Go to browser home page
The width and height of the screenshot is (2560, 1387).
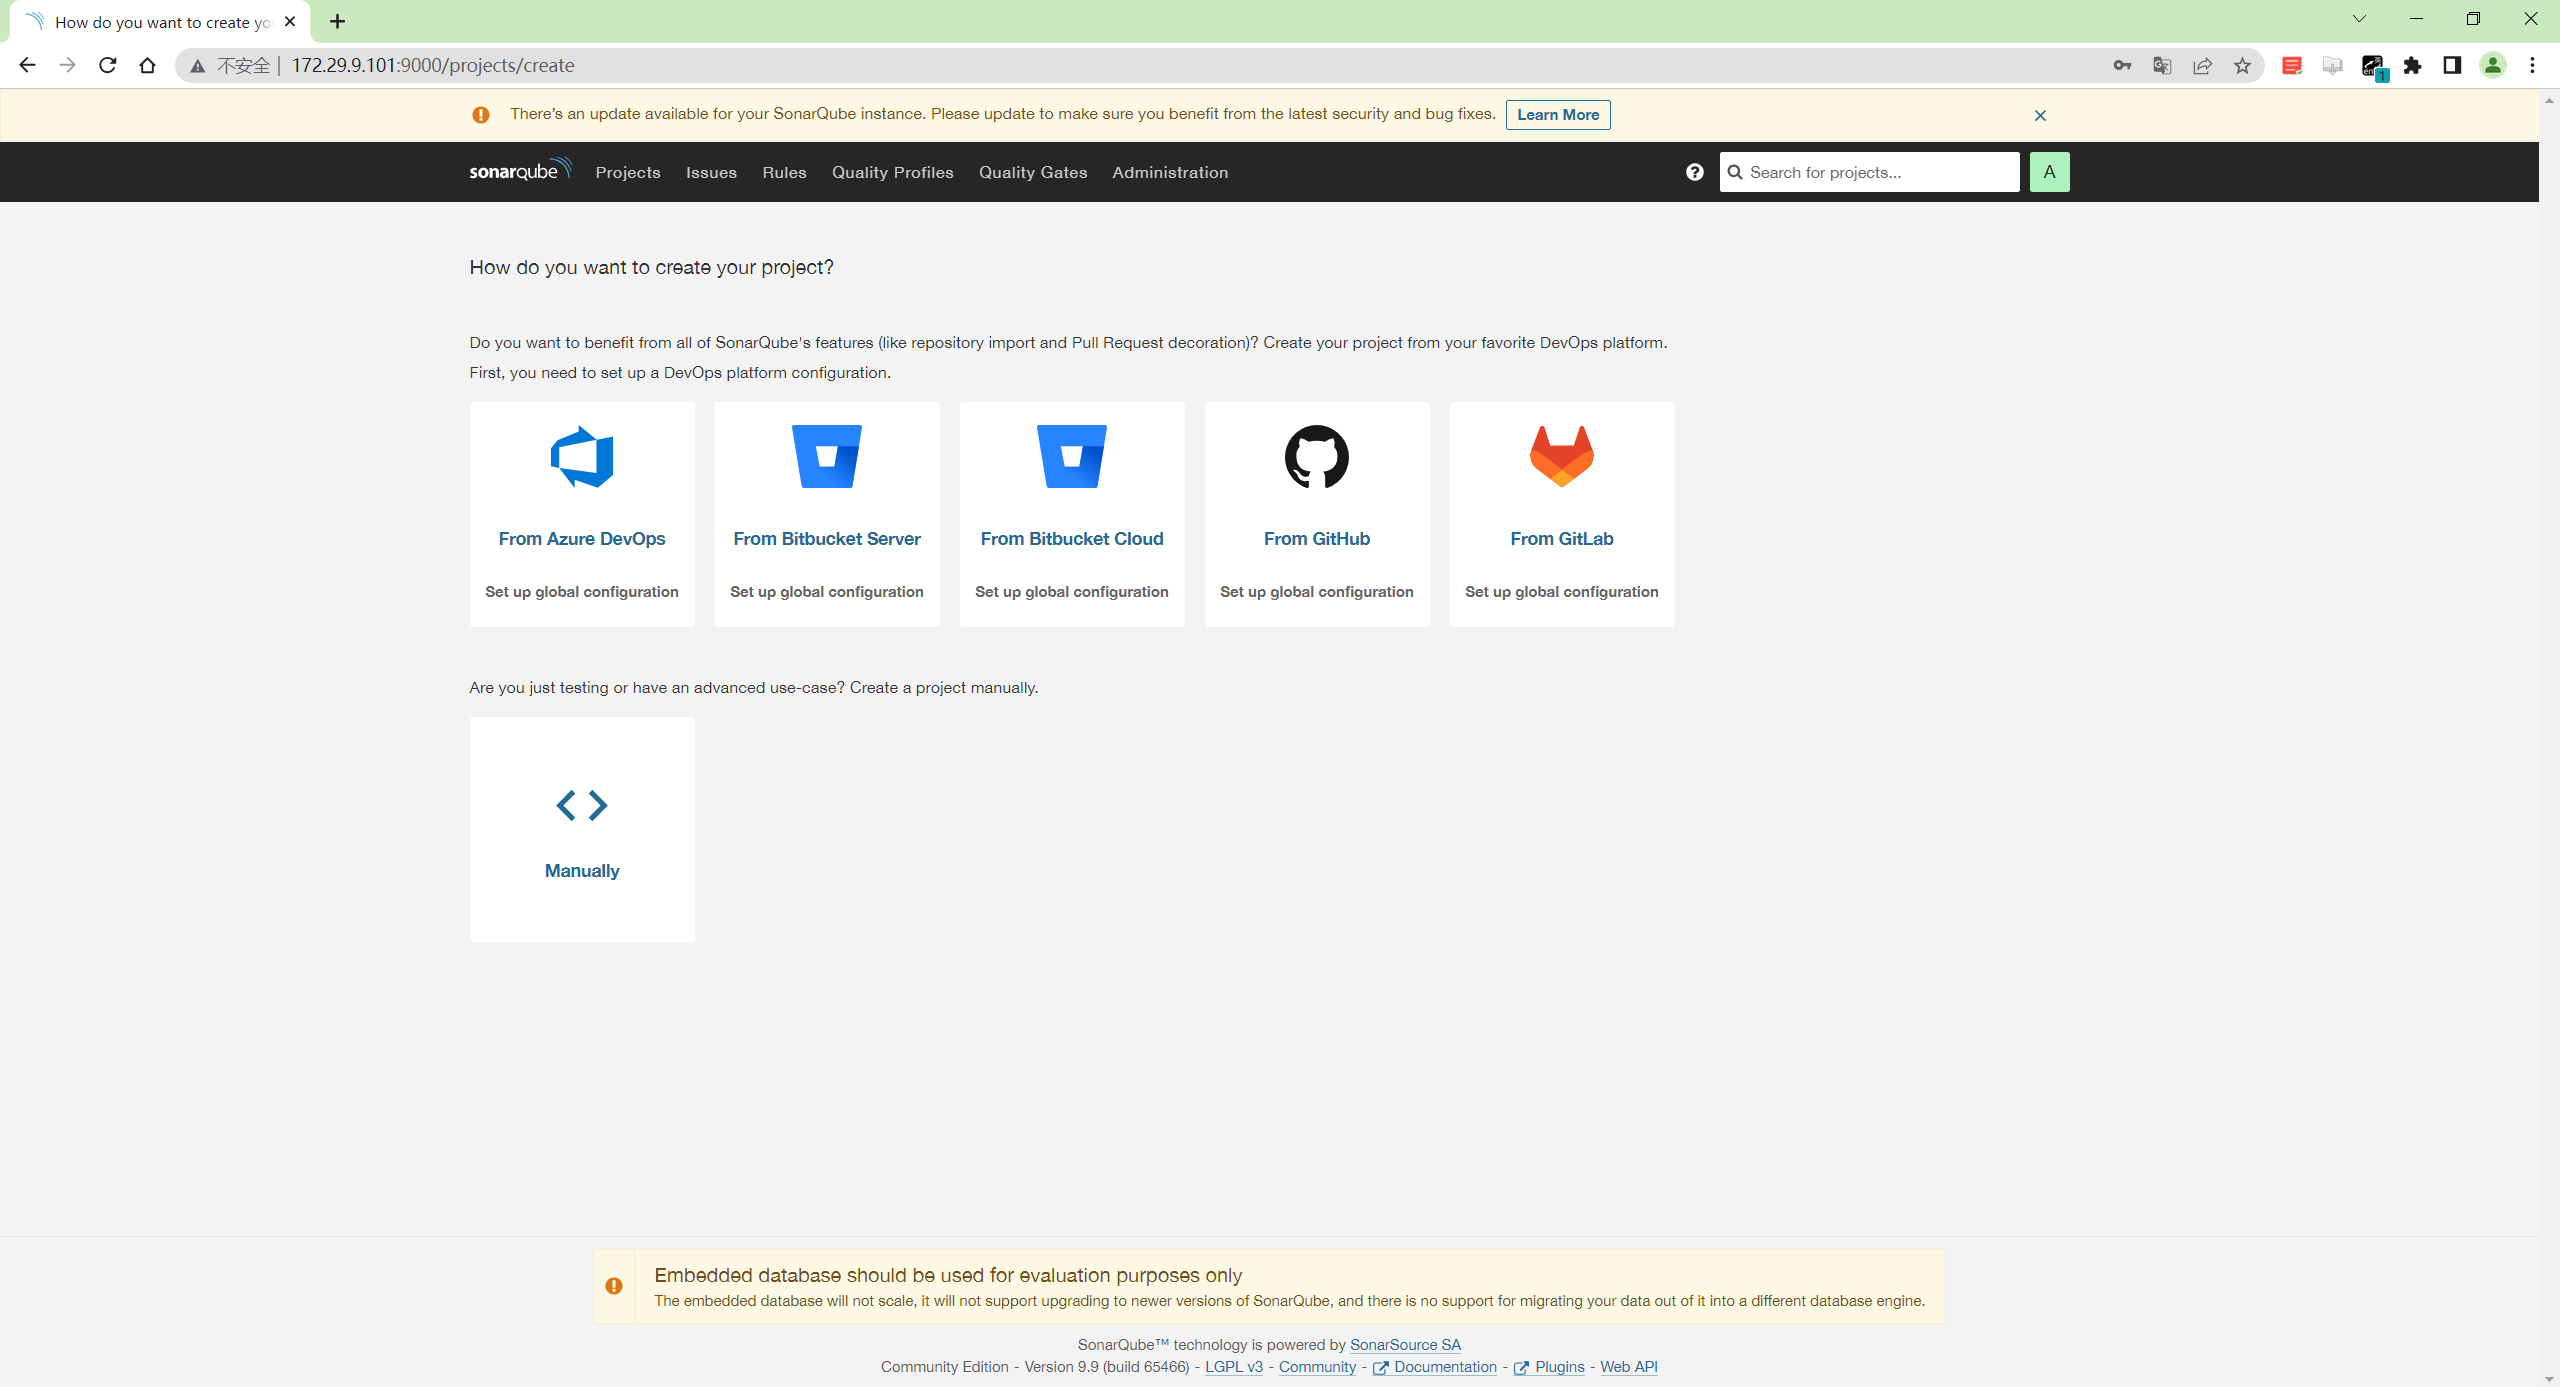[147, 65]
